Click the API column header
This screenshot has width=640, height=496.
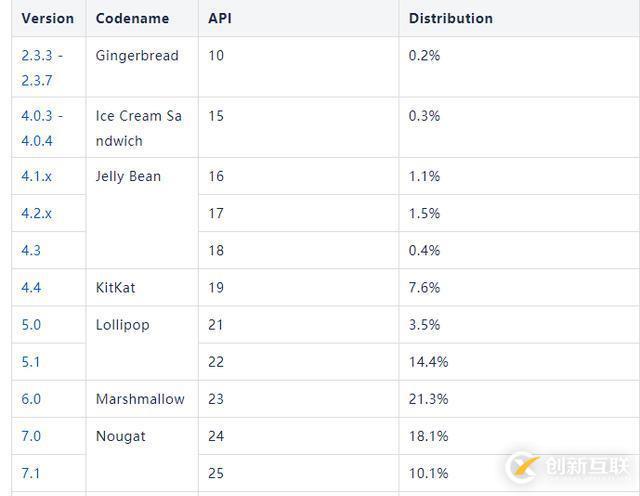(x=219, y=18)
